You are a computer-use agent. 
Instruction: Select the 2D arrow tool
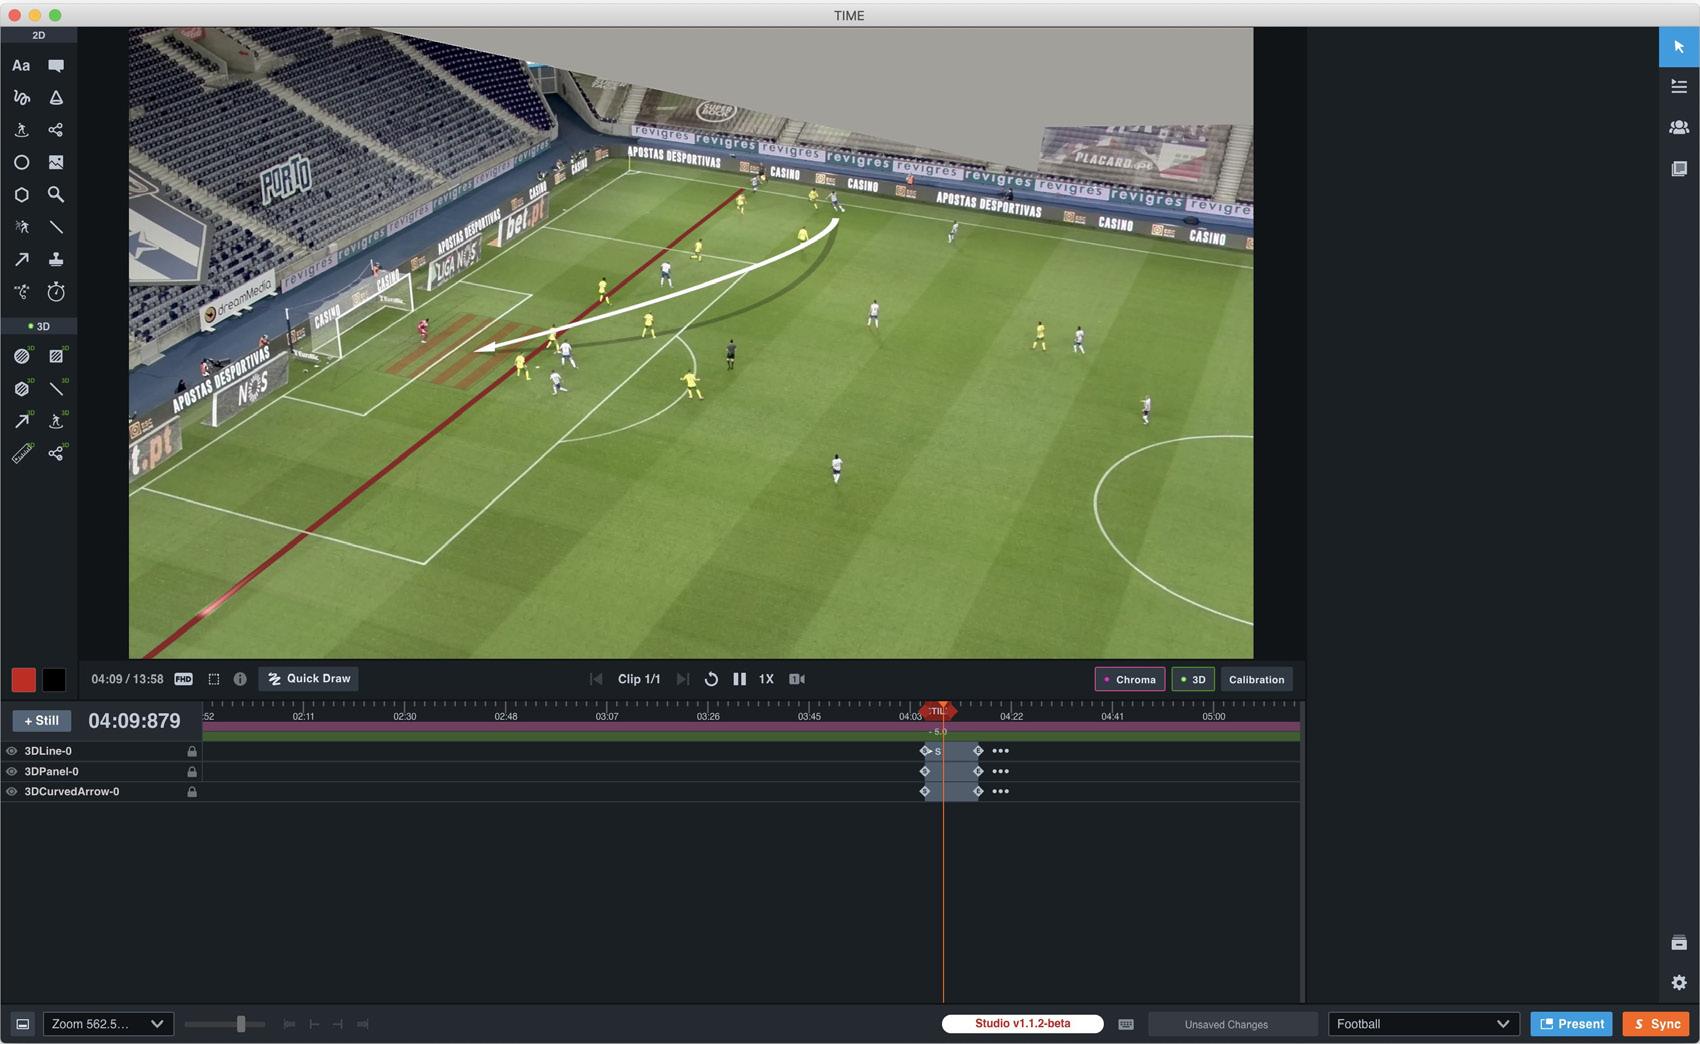pyautogui.click(x=21, y=260)
